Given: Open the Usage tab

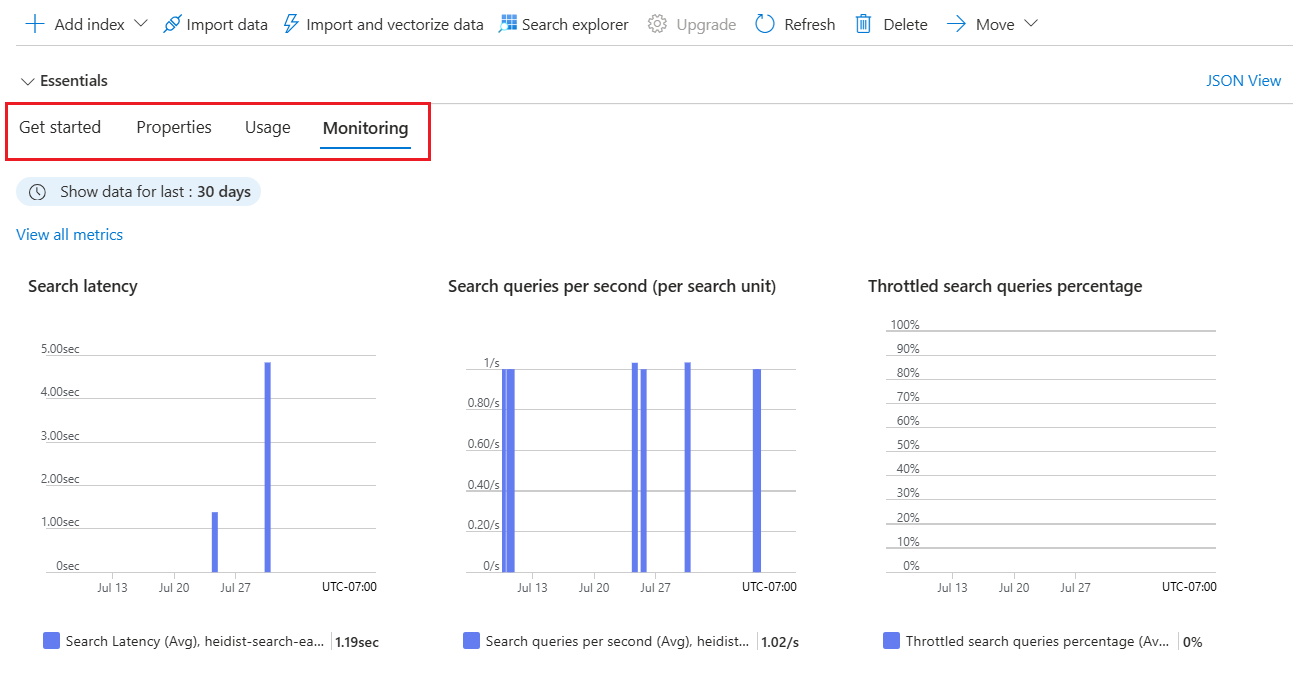Looking at the screenshot, I should coord(267,127).
